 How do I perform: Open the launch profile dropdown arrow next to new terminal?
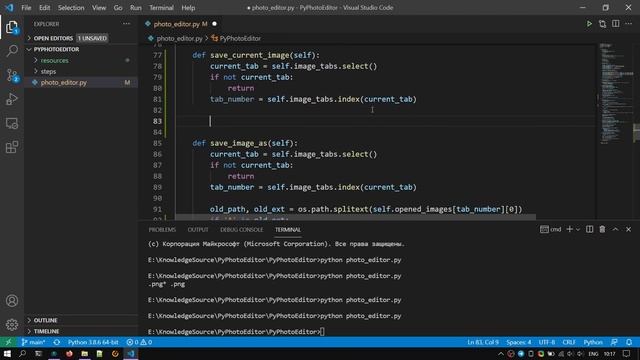tap(578, 229)
